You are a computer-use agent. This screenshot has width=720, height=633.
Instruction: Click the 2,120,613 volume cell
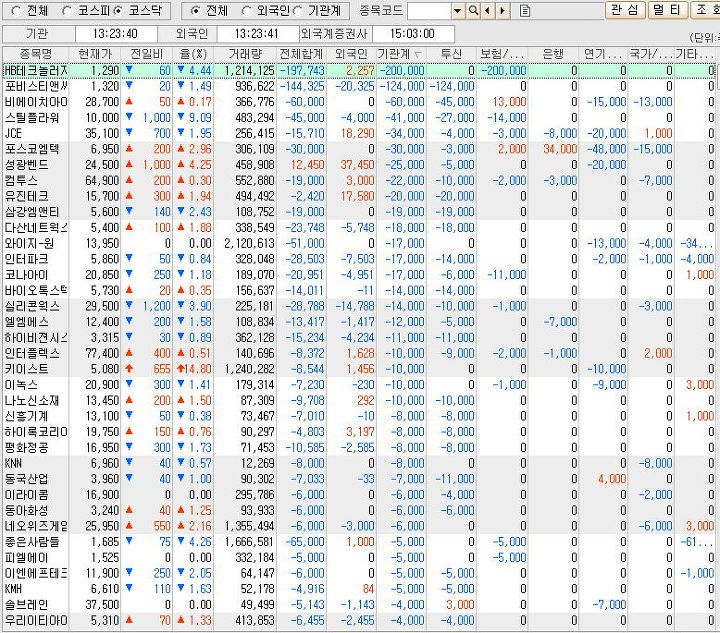coord(249,243)
